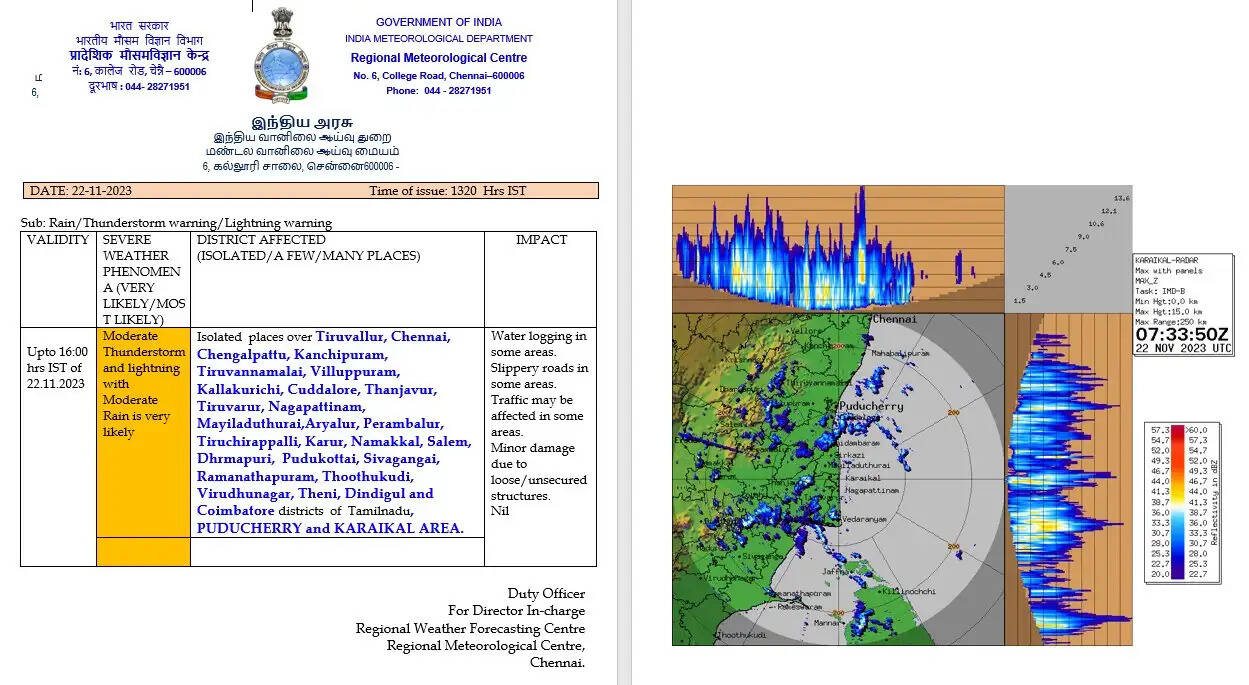This screenshot has height=685, width=1249.
Task: Click the Puducherry label on radar map
Action: point(872,407)
